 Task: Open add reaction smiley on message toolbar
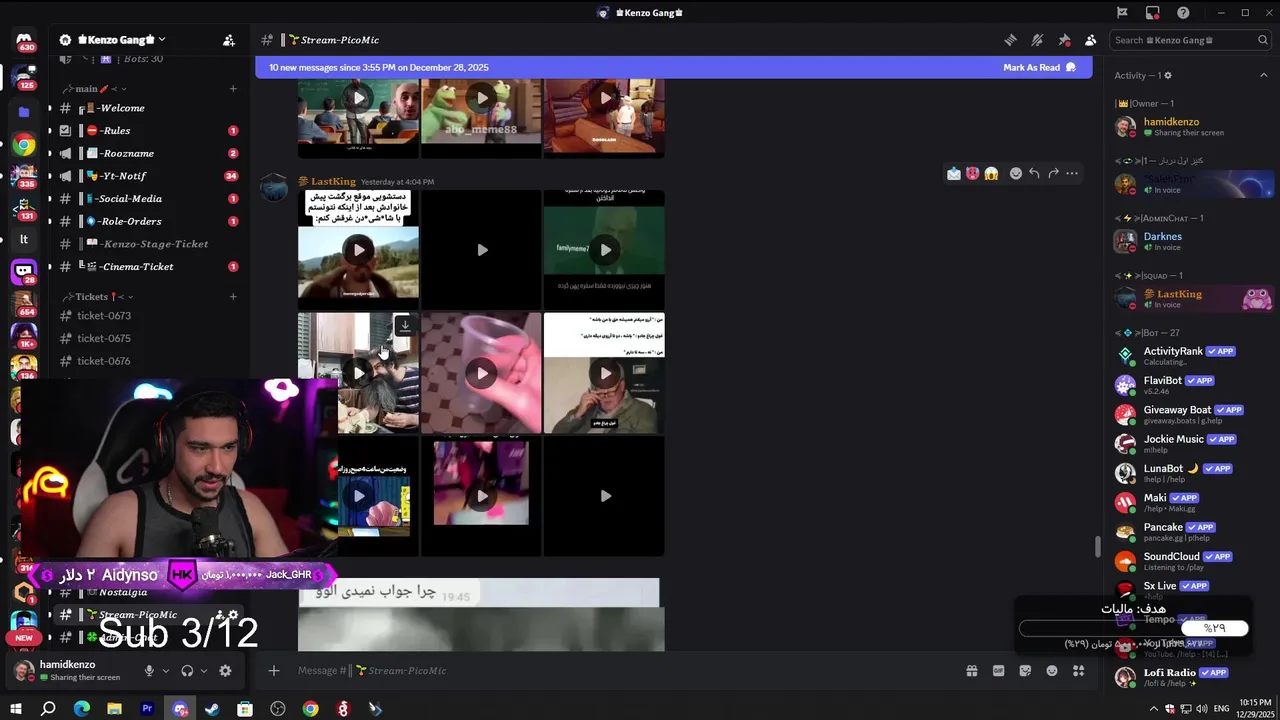[1016, 173]
